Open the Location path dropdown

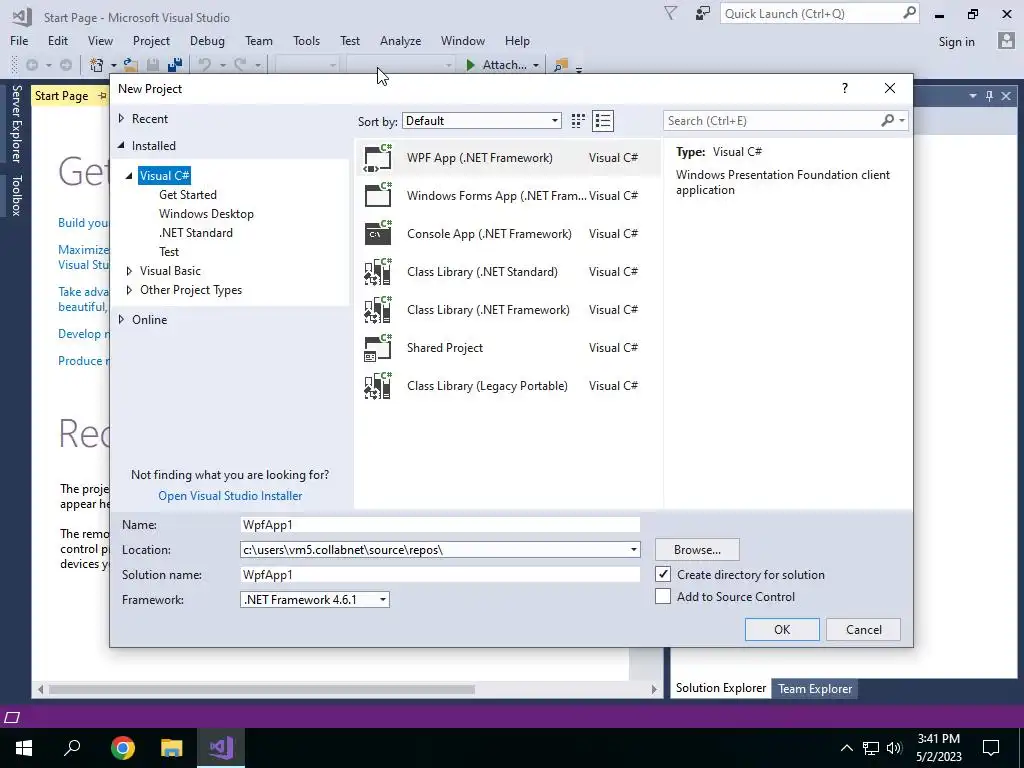click(633, 550)
